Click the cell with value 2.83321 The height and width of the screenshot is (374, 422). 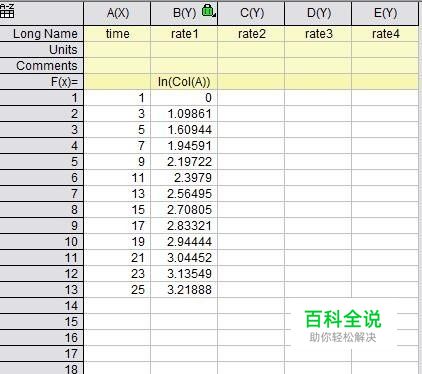184,226
